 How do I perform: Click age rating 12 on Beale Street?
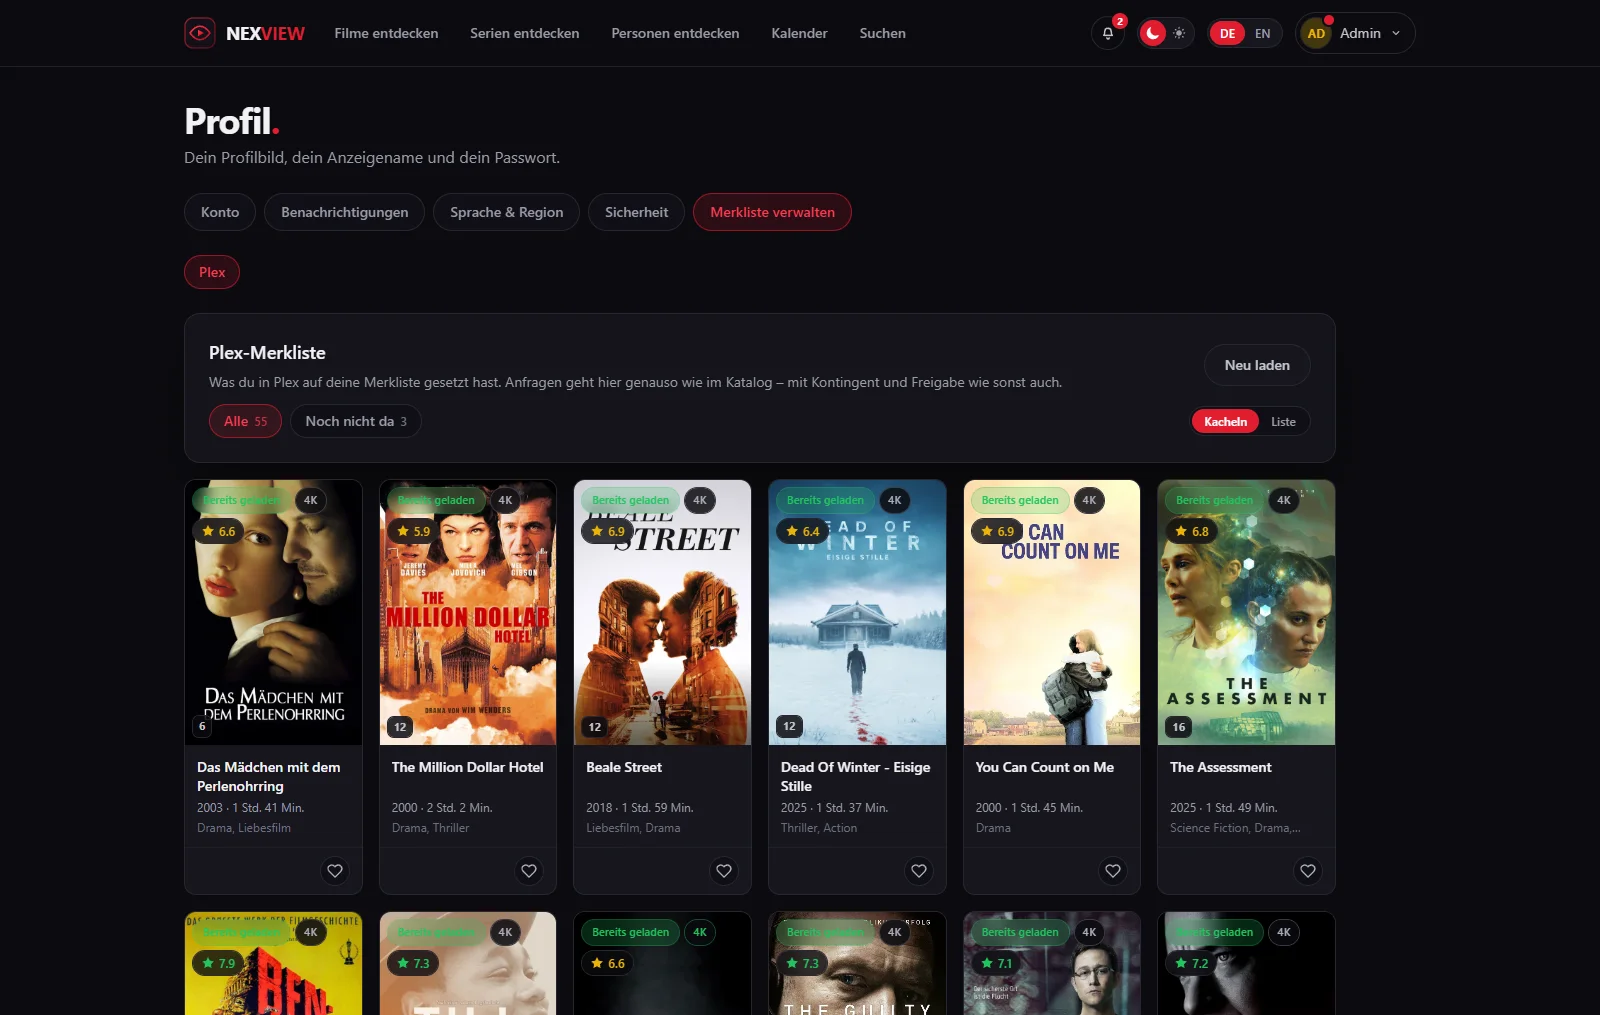point(595,727)
